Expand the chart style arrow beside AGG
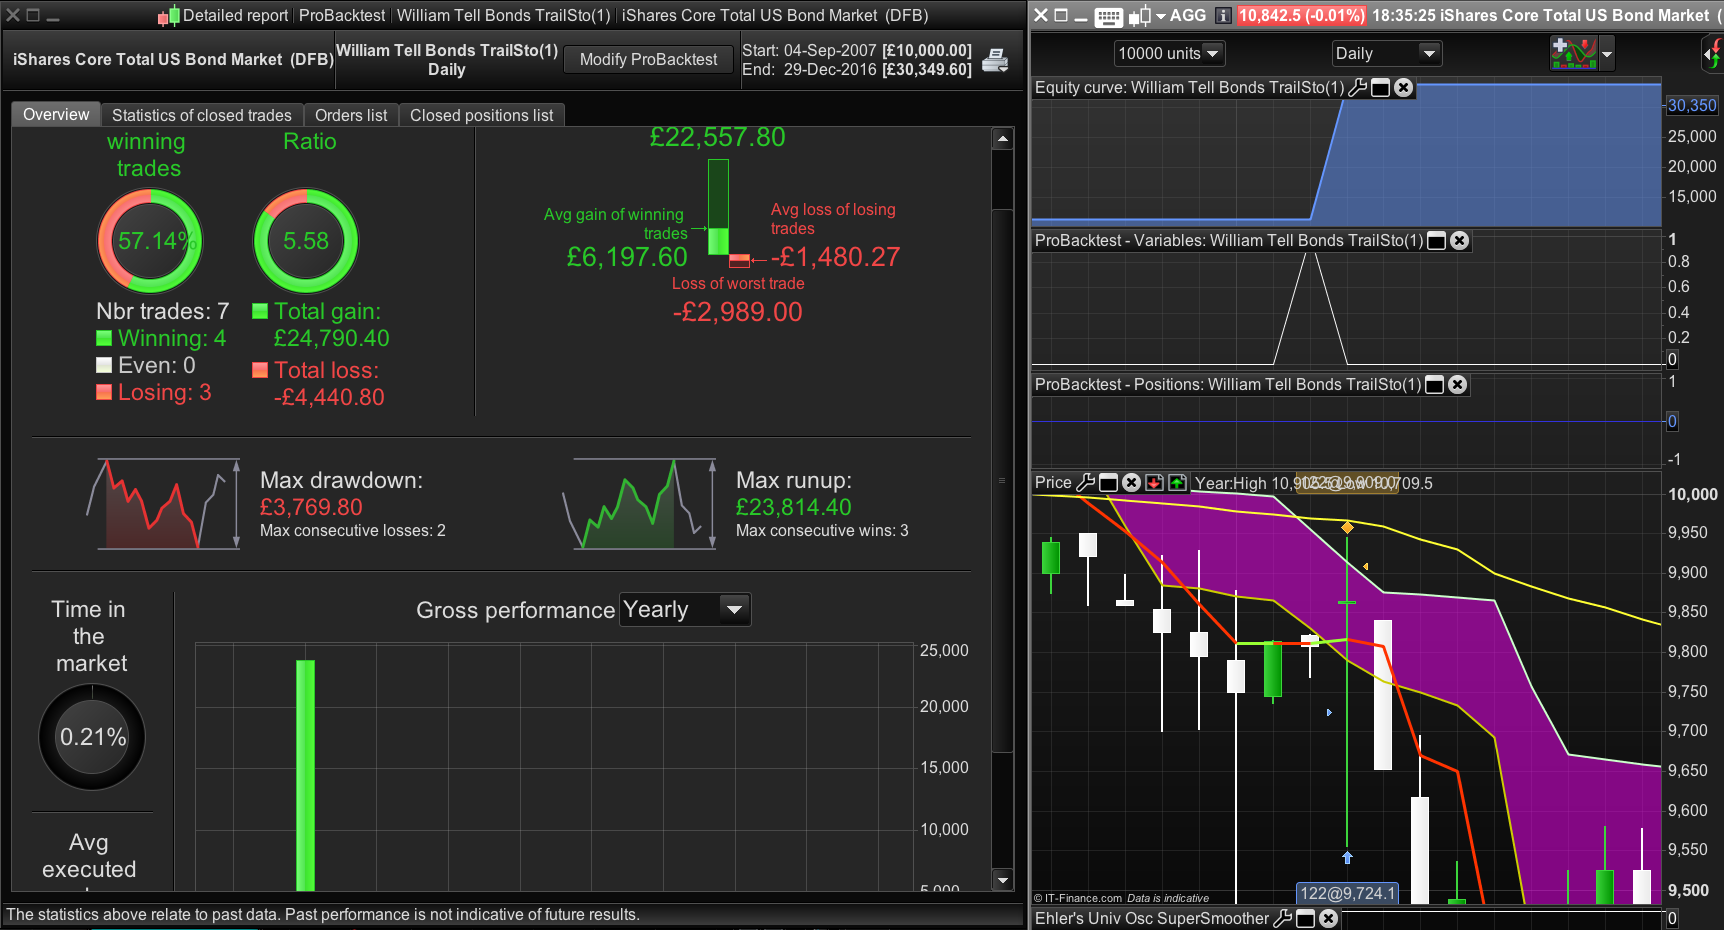The image size is (1724, 930). (1160, 16)
